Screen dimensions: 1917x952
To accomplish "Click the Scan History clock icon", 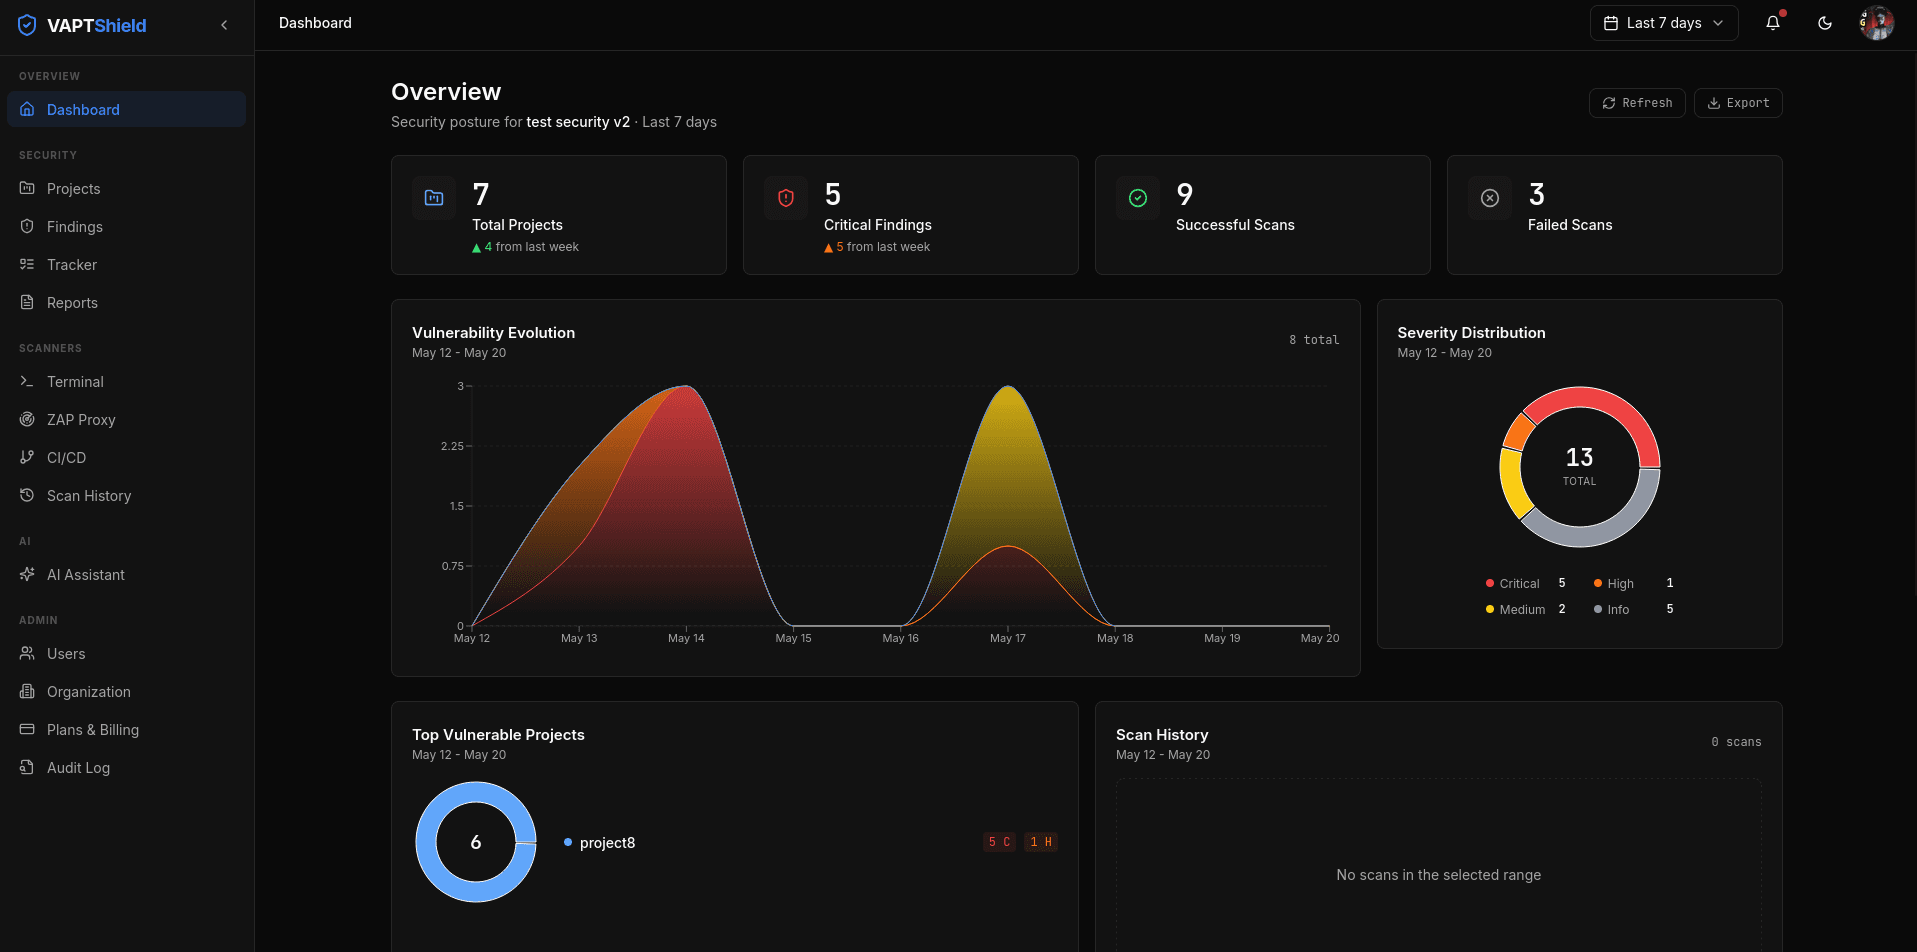I will [x=27, y=495].
